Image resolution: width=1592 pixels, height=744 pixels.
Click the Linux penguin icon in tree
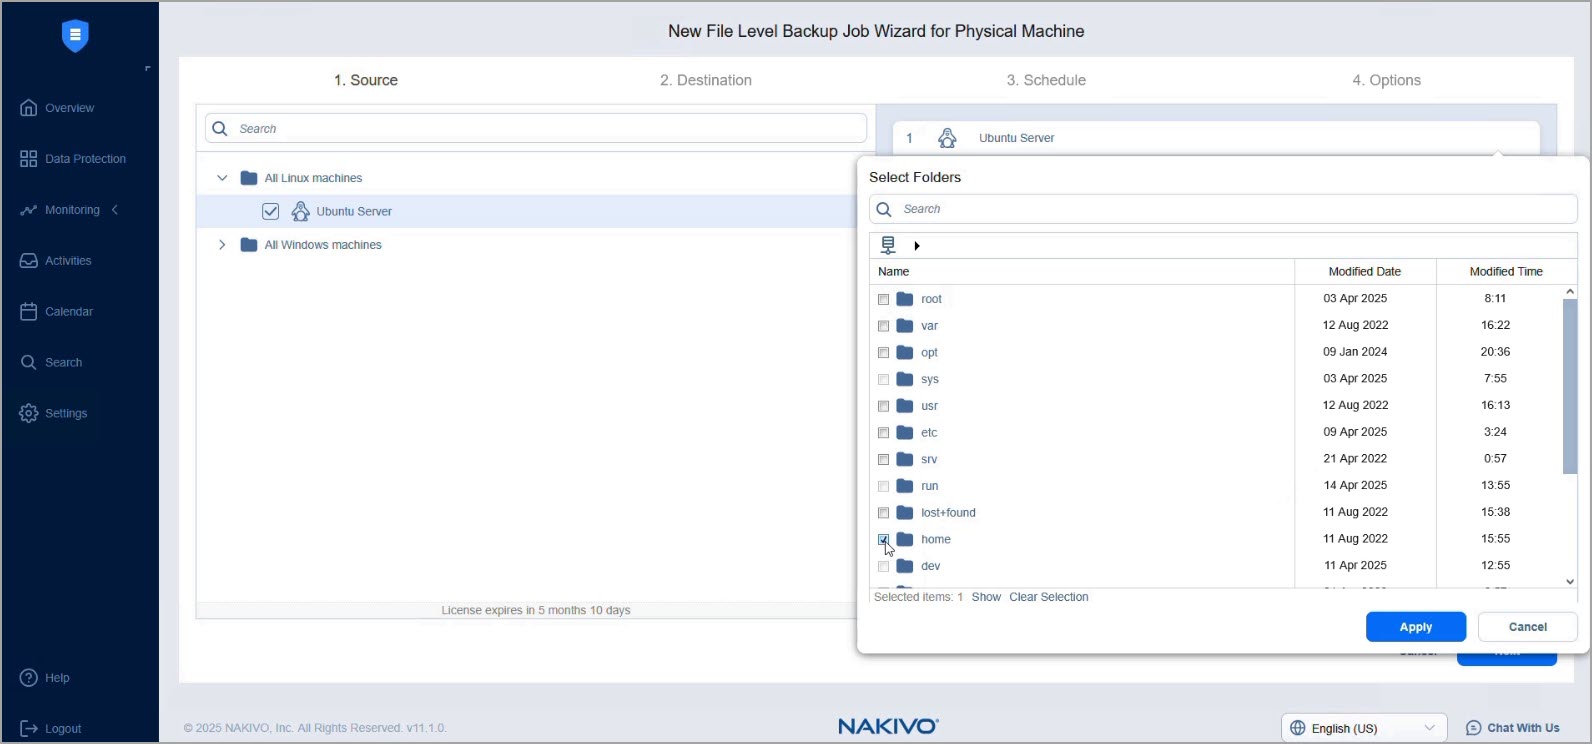pyautogui.click(x=300, y=211)
